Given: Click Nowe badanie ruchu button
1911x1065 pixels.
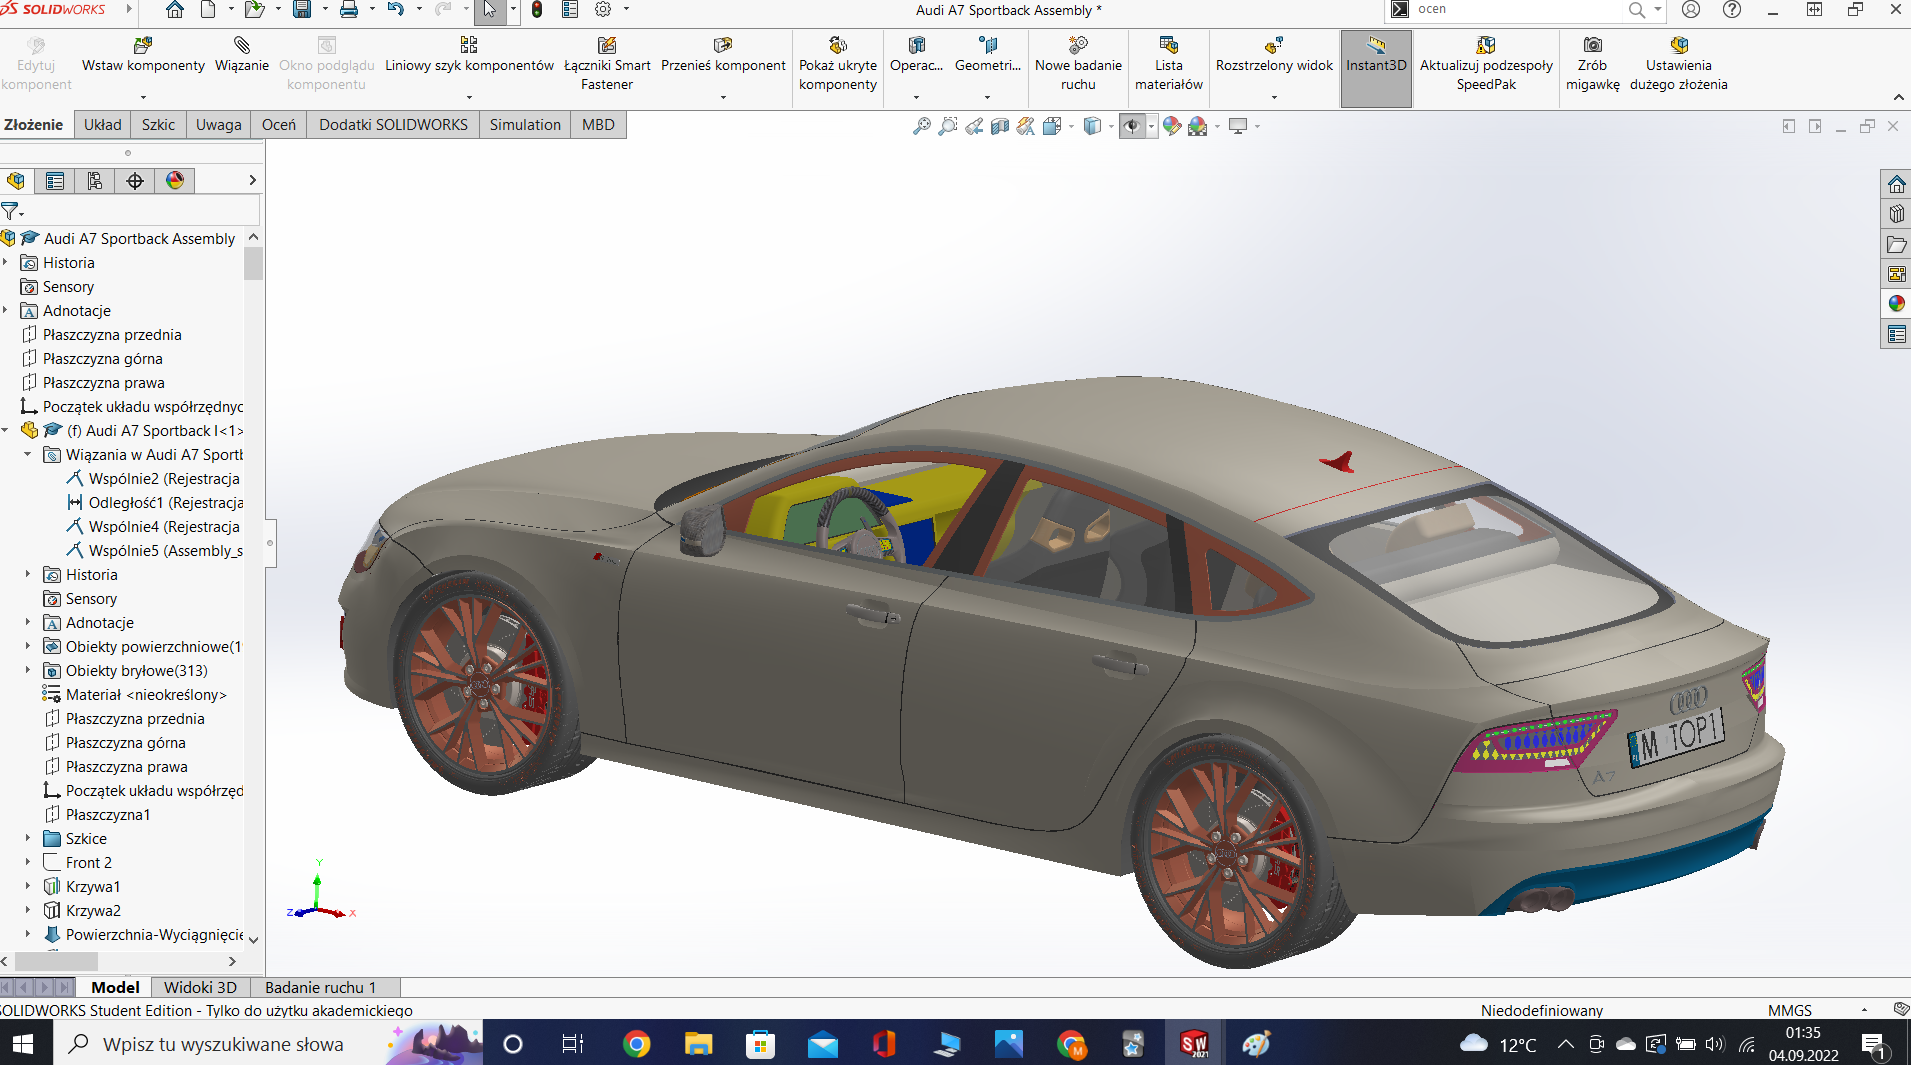Looking at the screenshot, I should pos(1078,64).
